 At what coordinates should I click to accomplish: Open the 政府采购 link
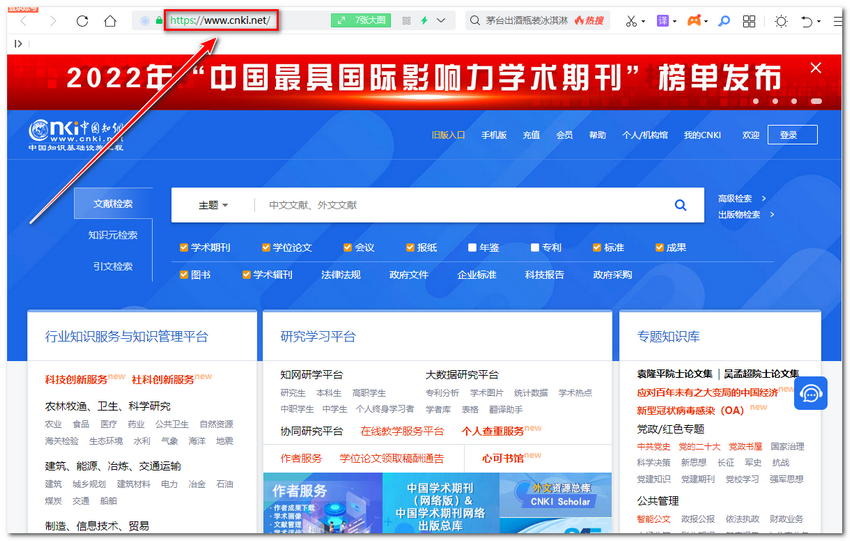click(613, 275)
